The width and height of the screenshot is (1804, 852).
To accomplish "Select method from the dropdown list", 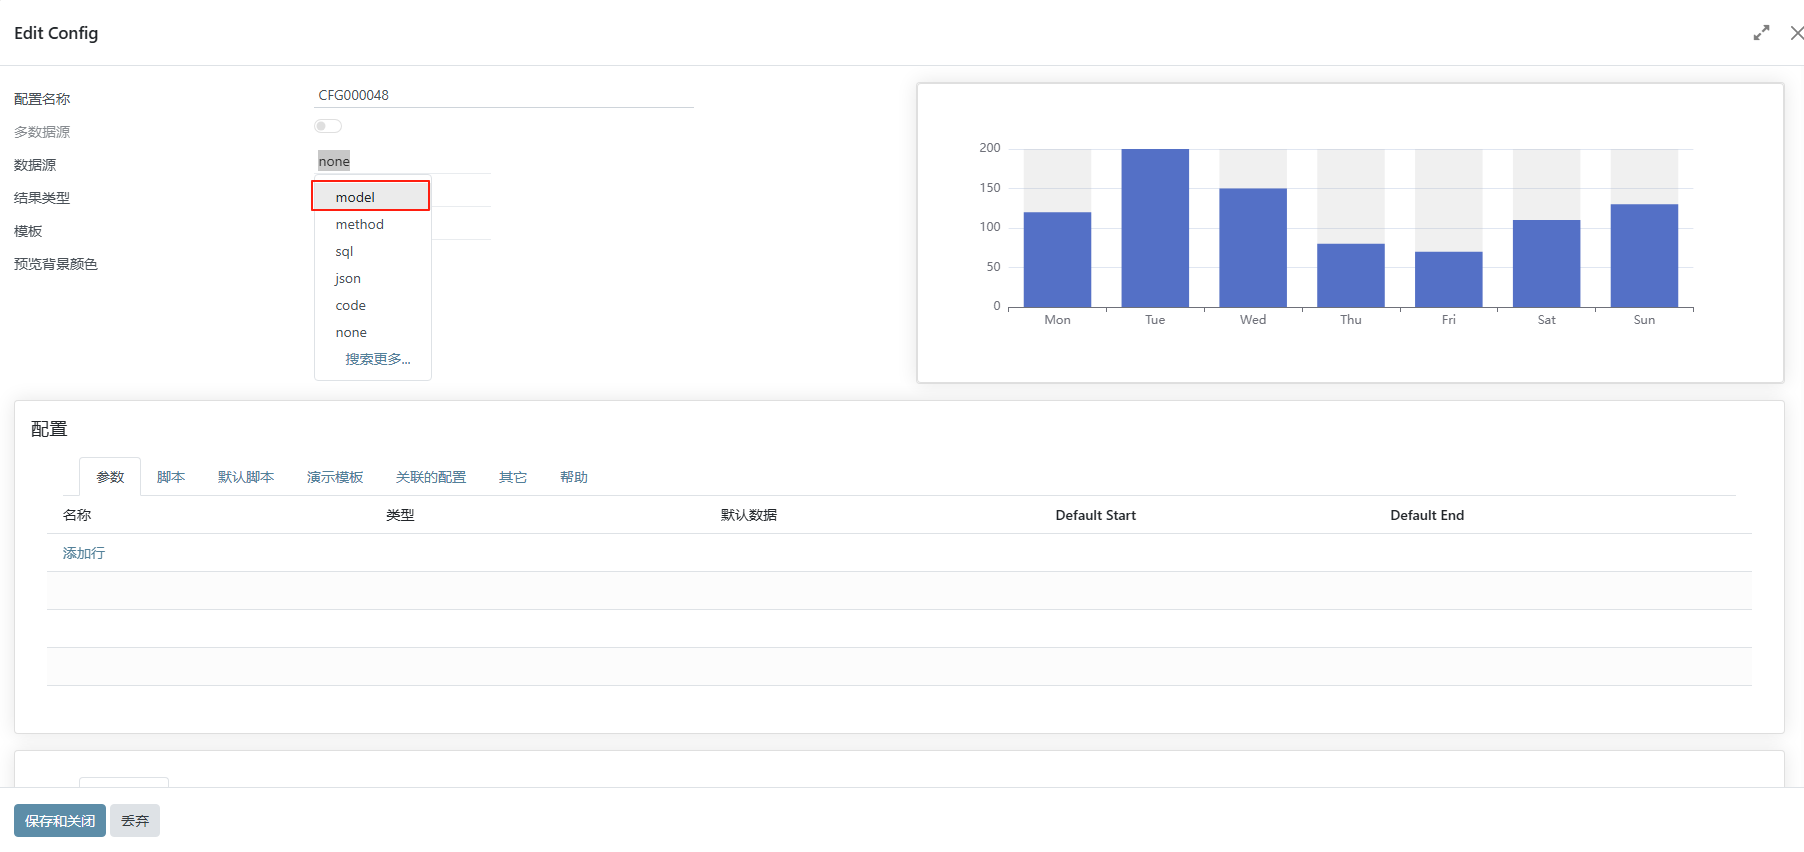I will [x=372, y=224].
